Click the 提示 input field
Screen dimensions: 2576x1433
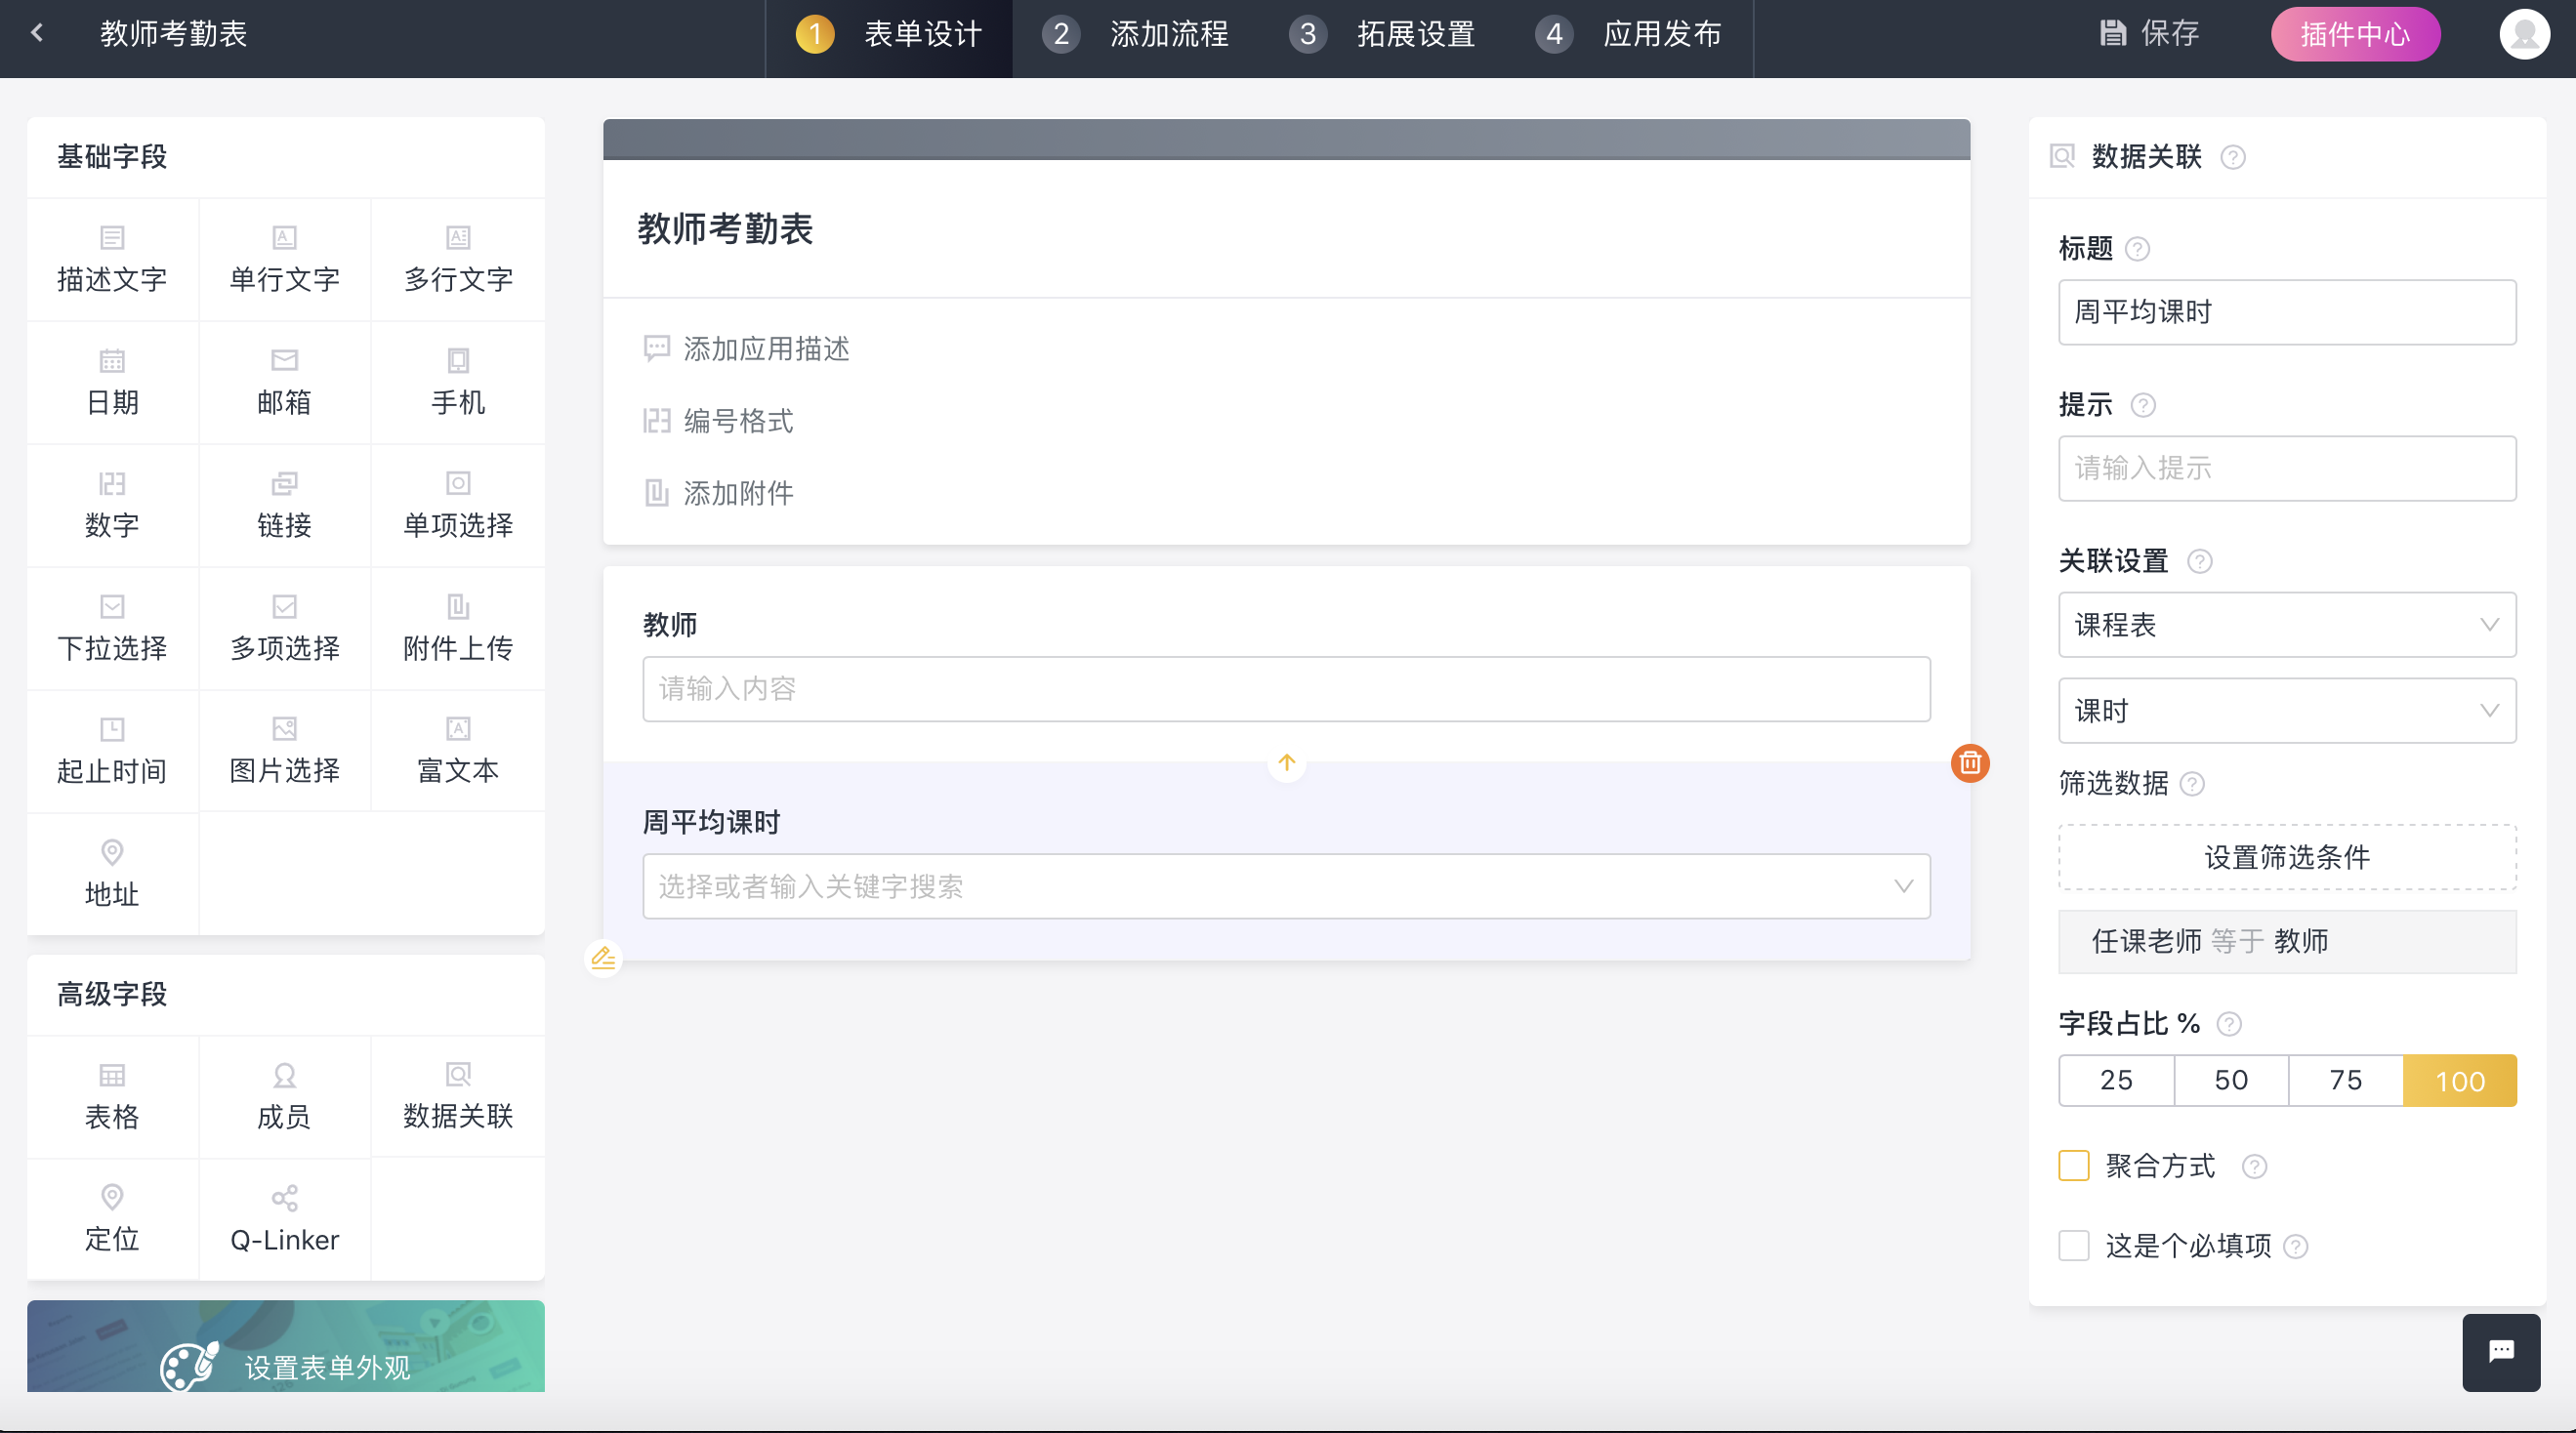(2286, 468)
